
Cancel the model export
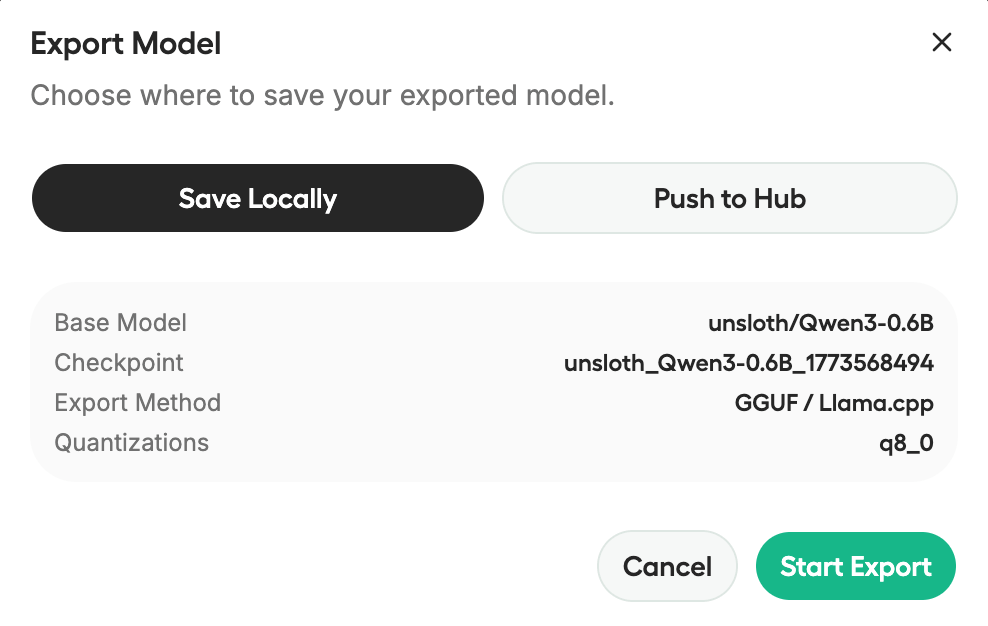click(x=666, y=566)
